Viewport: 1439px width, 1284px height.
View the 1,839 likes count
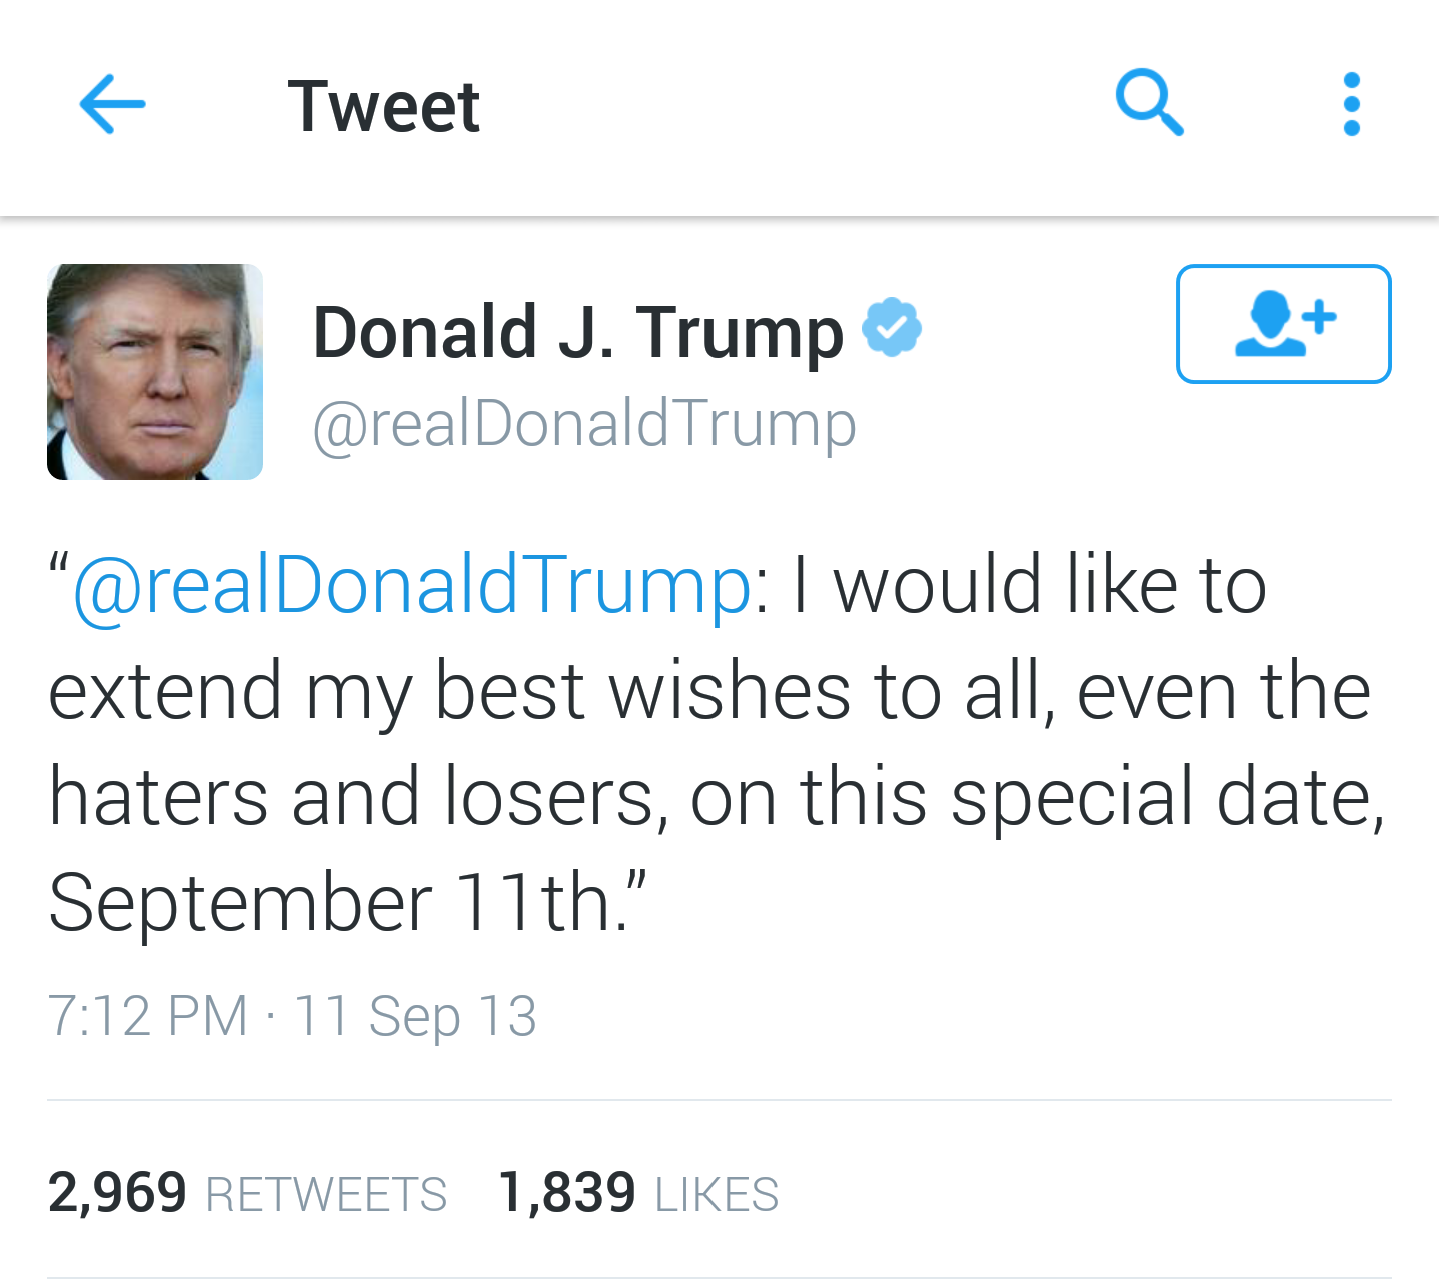(566, 1192)
